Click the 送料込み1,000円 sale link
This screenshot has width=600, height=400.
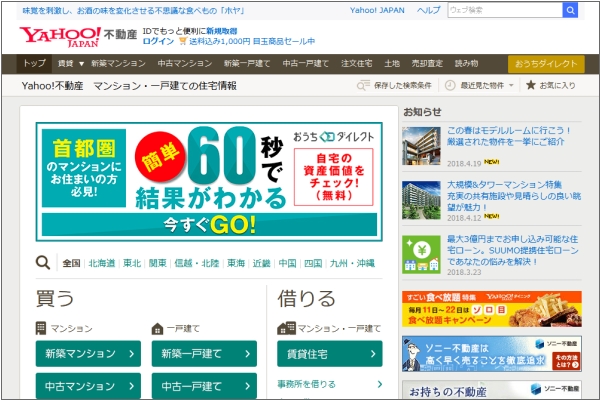point(252,41)
